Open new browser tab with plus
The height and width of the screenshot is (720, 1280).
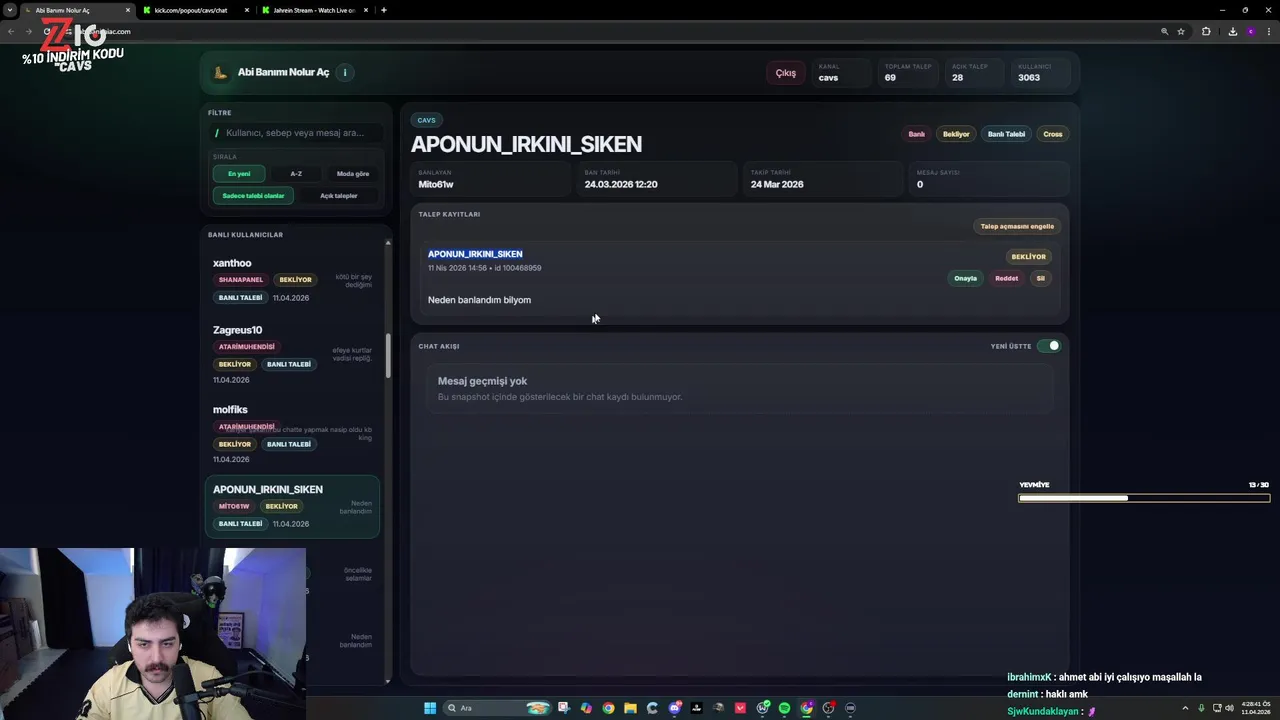[x=384, y=10]
